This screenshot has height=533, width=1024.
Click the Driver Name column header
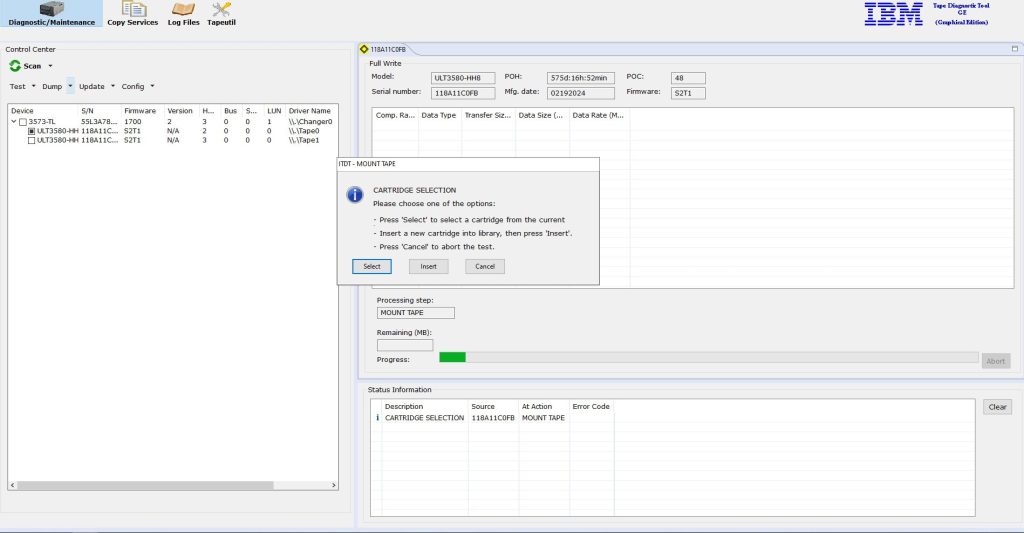pyautogui.click(x=311, y=111)
